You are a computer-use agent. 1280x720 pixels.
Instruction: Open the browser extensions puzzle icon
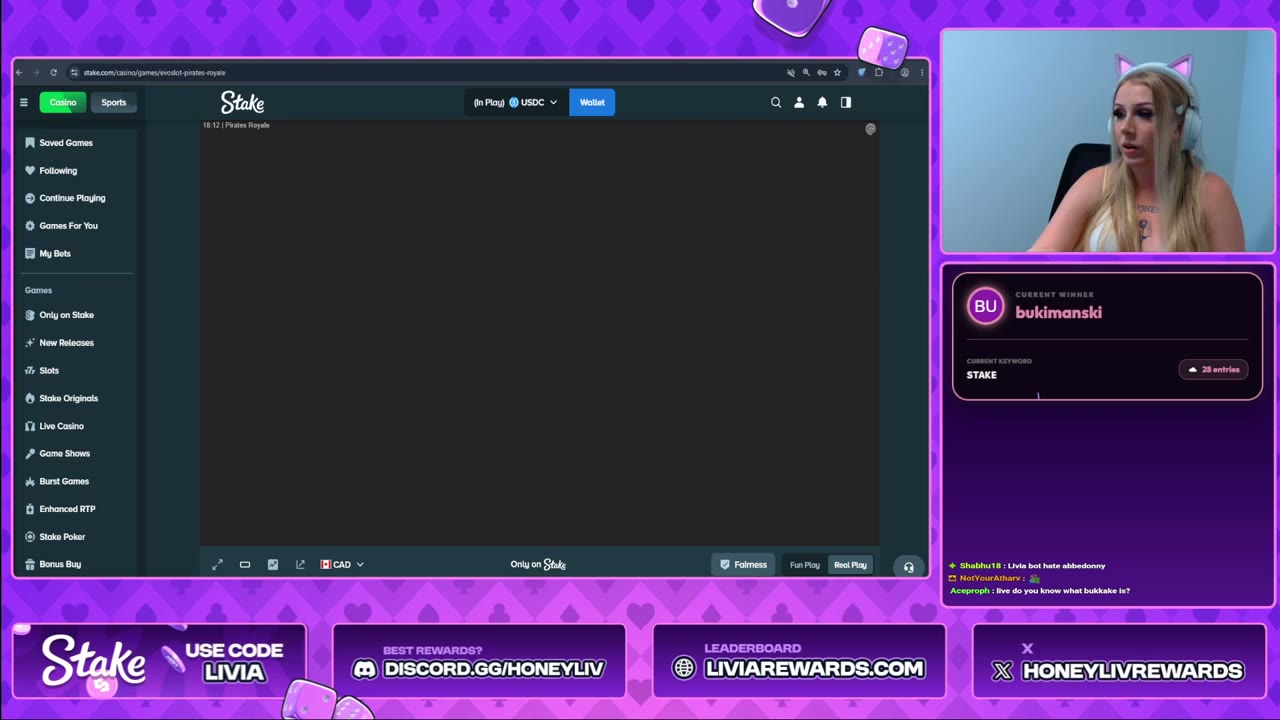(879, 72)
